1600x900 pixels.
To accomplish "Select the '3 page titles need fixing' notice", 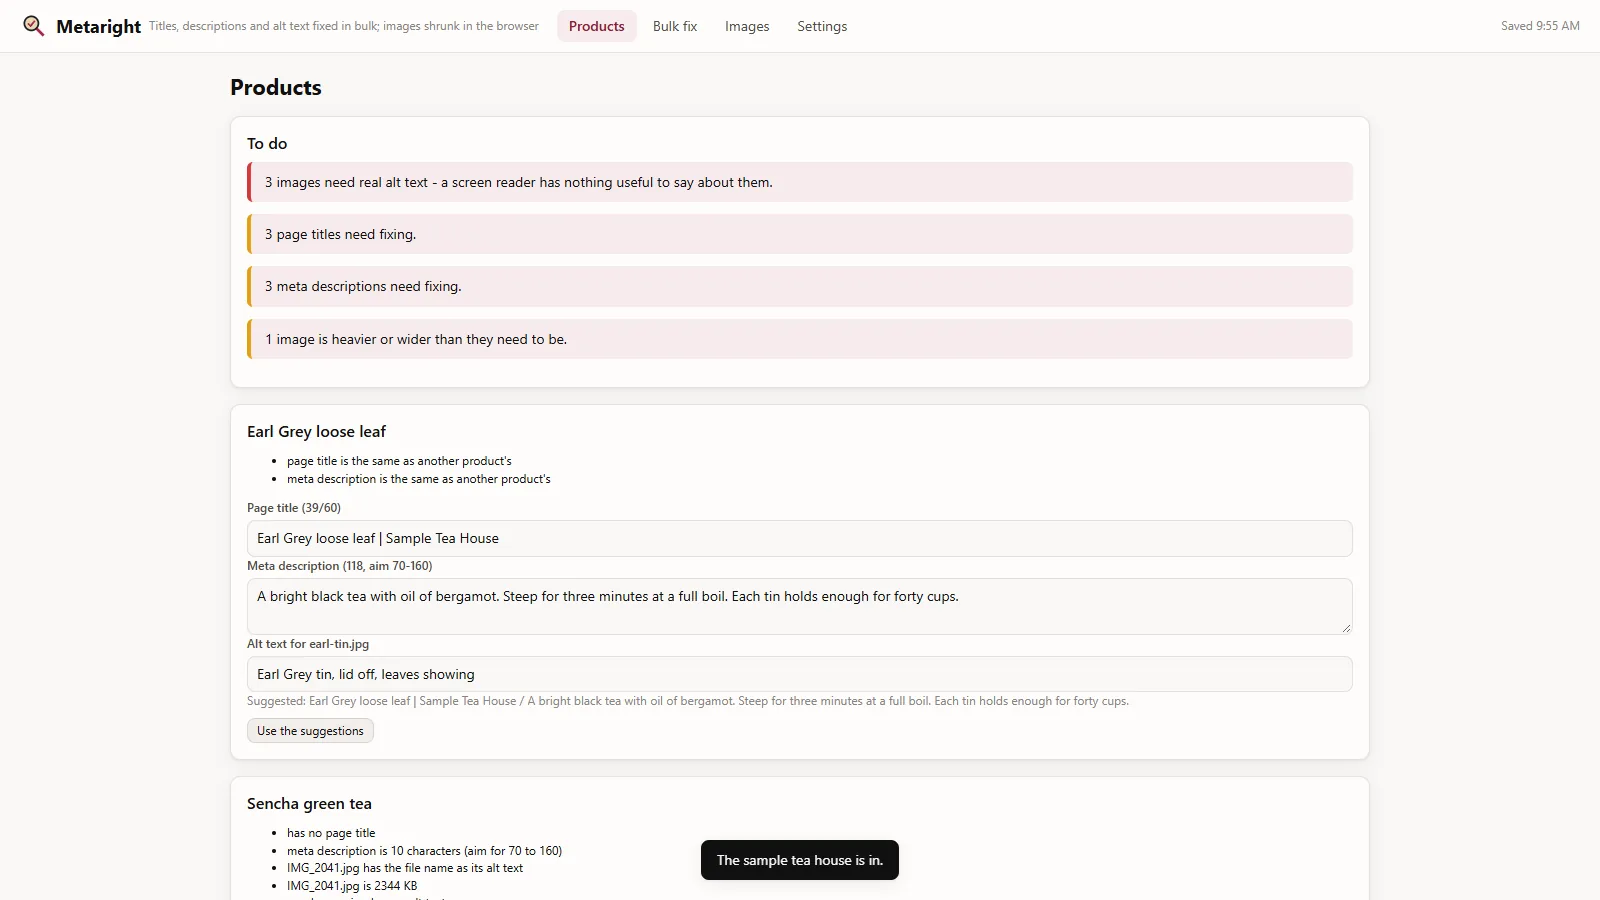I will [800, 234].
